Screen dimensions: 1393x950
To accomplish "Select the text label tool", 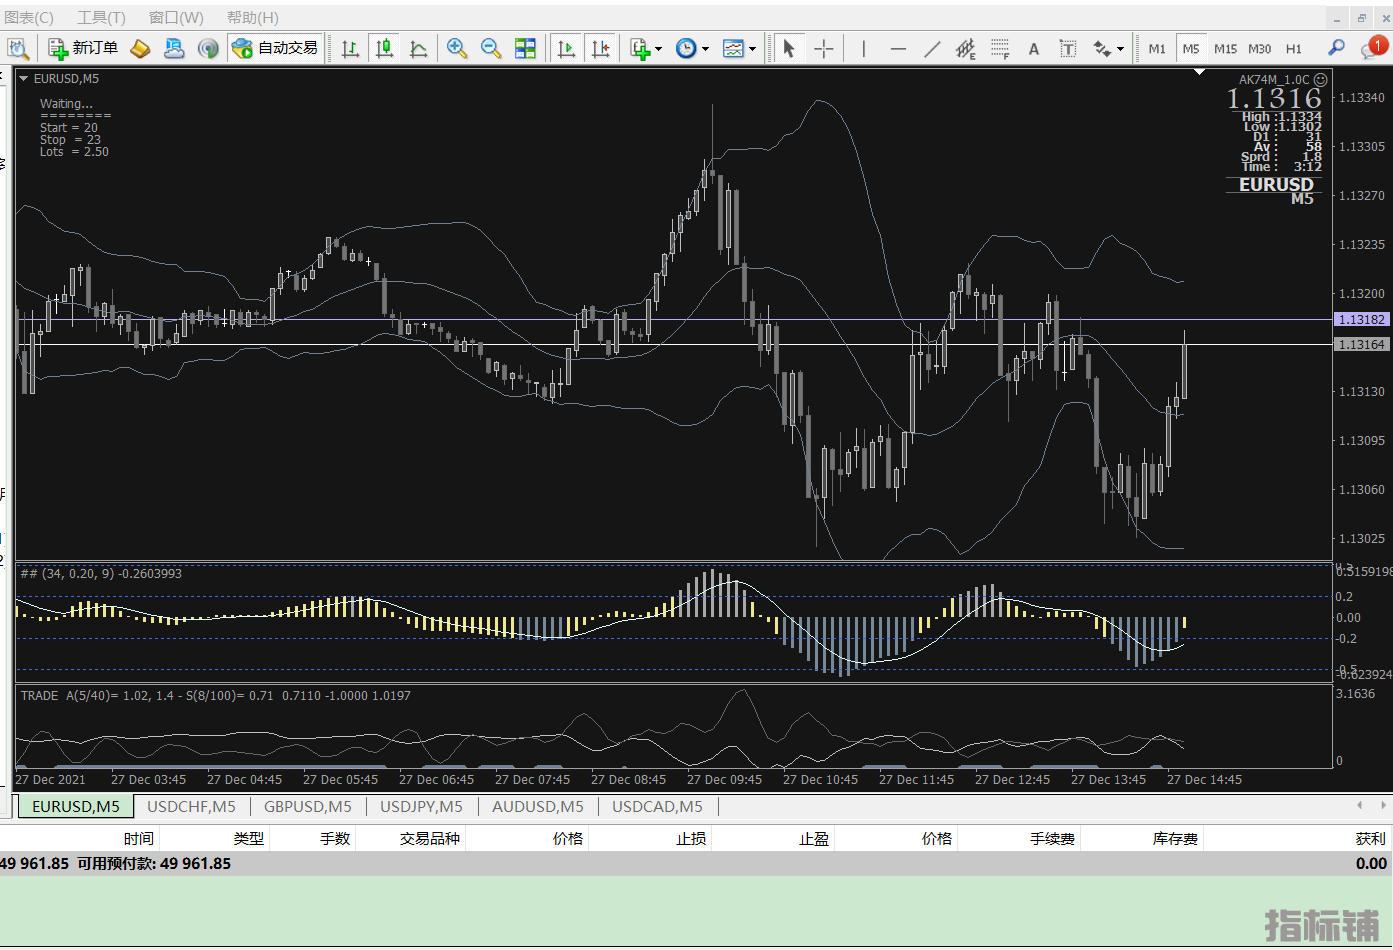I will (1068, 48).
